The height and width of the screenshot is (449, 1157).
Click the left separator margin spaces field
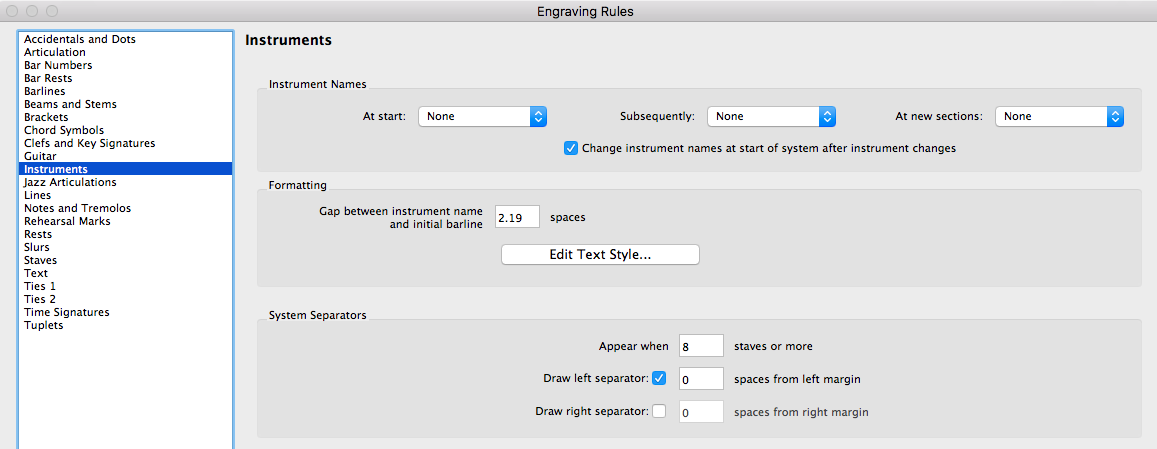[700, 379]
